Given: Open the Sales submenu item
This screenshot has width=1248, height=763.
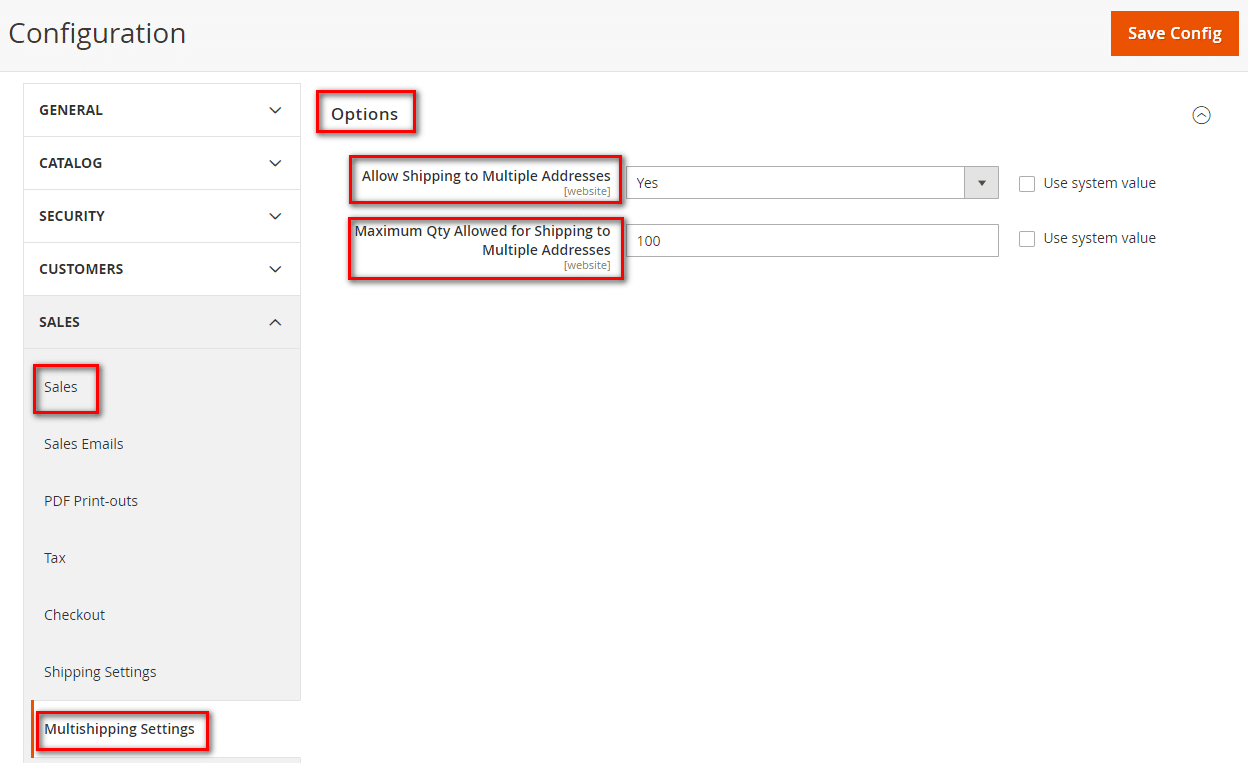Looking at the screenshot, I should 61,387.
